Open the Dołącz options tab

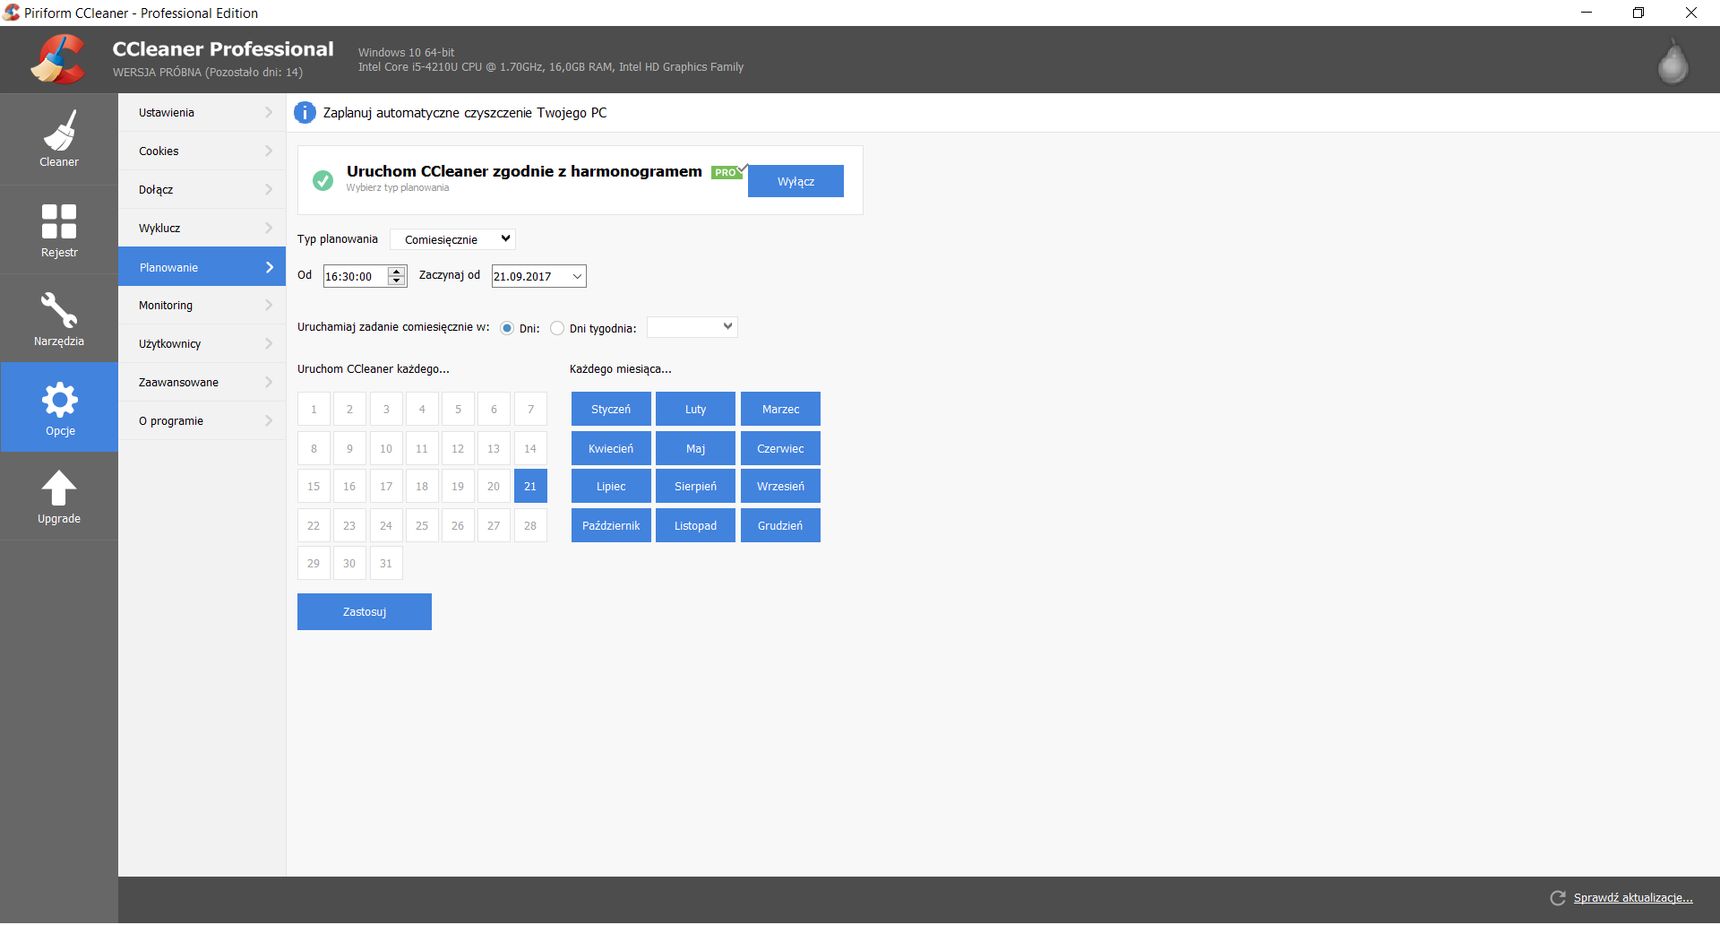tap(202, 190)
